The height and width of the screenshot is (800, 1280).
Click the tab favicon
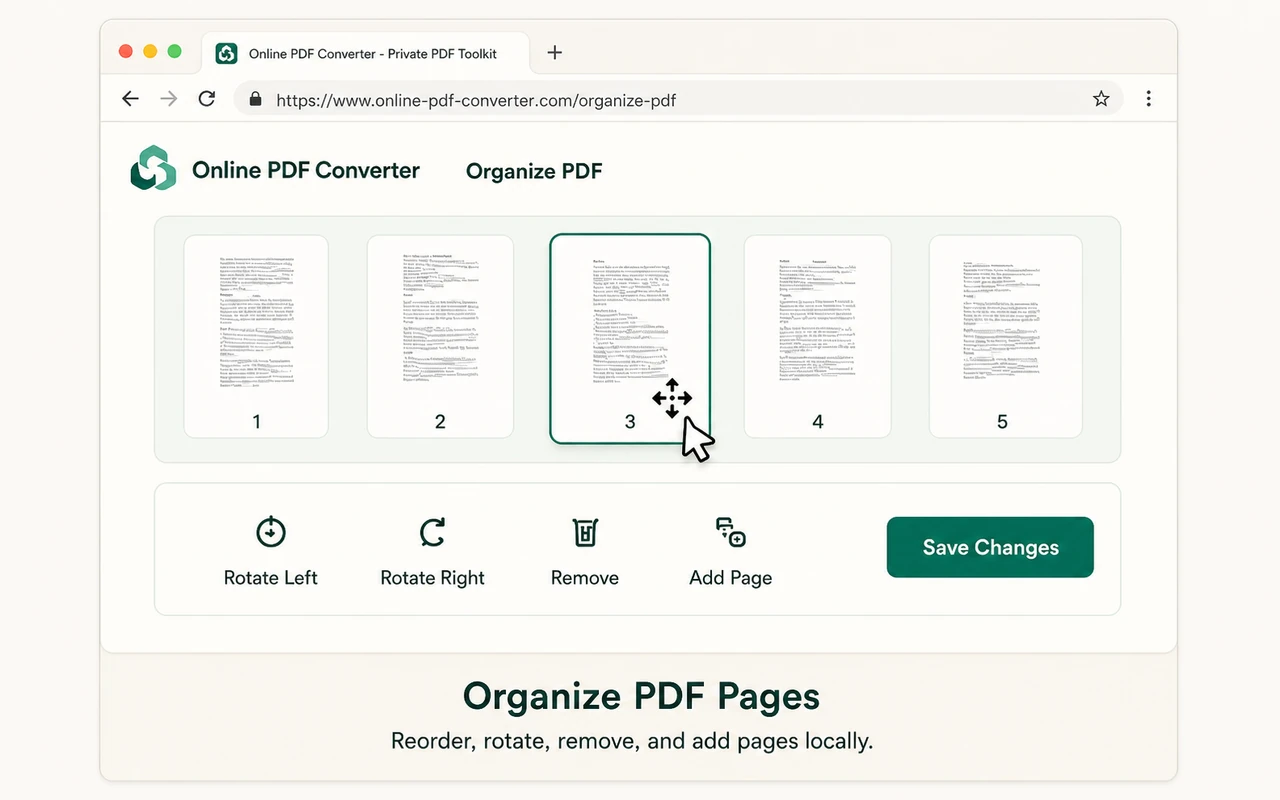coord(227,53)
